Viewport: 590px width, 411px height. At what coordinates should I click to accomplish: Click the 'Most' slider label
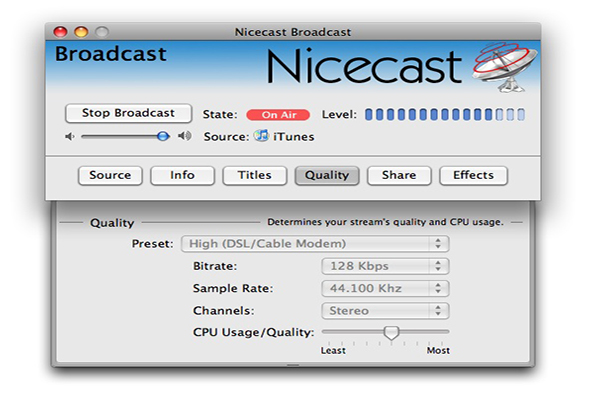pyautogui.click(x=438, y=351)
